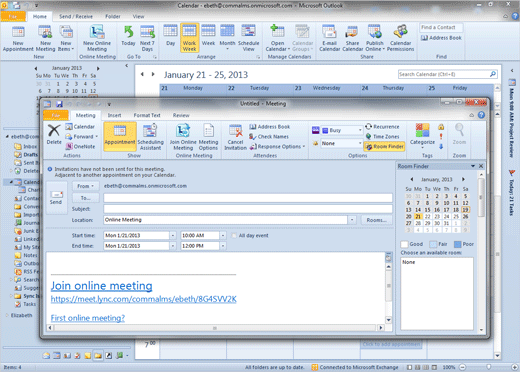This screenshot has height=372, width=520.
Task: Expand Response Options dropdown
Action: (x=277, y=146)
